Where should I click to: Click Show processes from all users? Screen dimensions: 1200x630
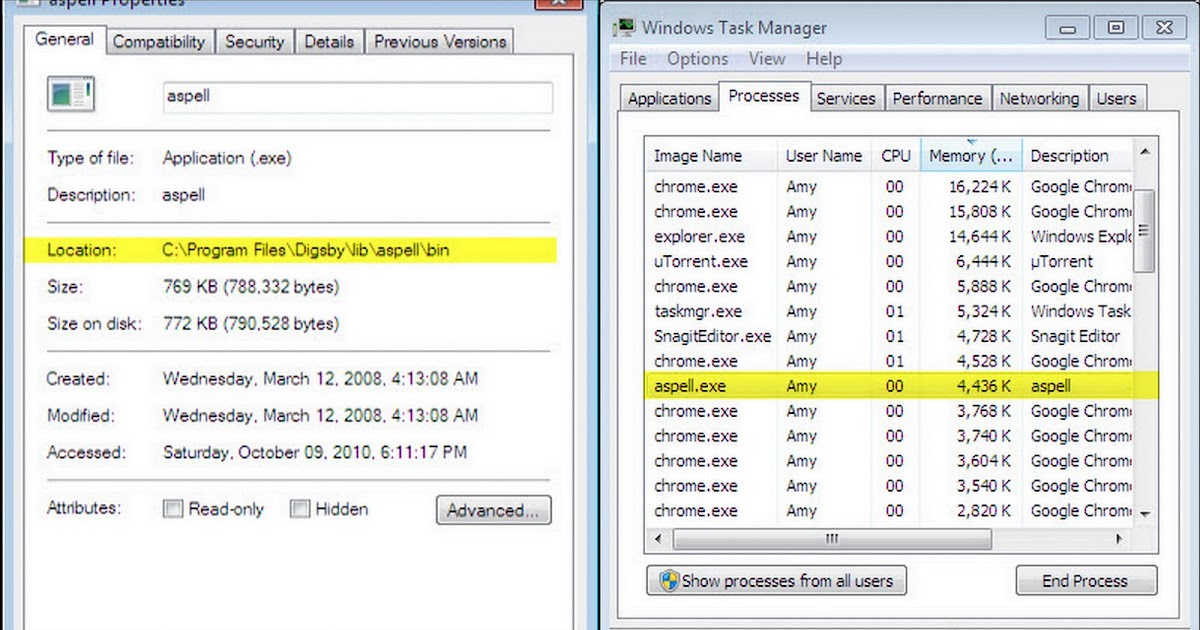776,581
